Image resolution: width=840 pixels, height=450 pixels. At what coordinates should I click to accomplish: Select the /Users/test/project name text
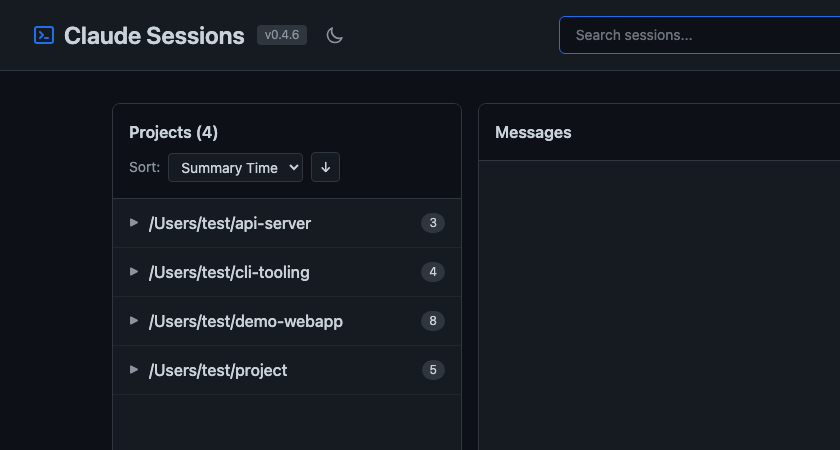click(218, 371)
